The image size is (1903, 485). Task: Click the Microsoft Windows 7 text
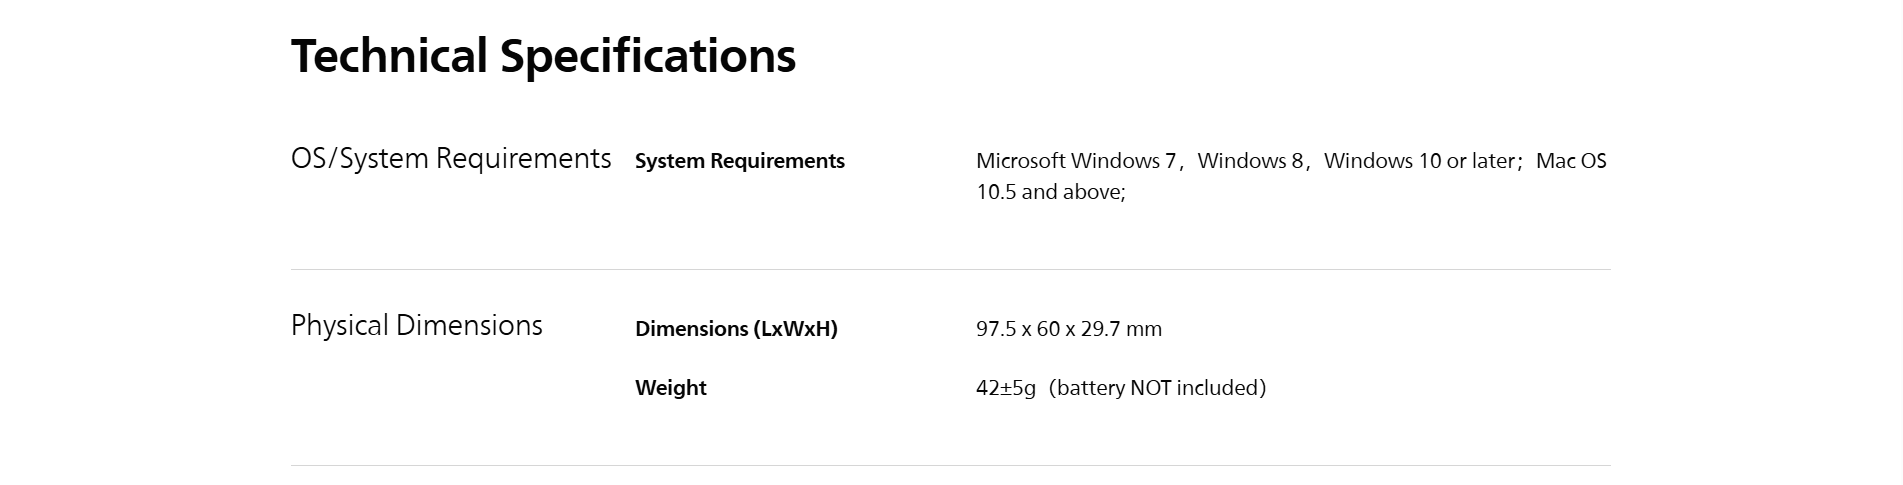pyautogui.click(x=1075, y=161)
